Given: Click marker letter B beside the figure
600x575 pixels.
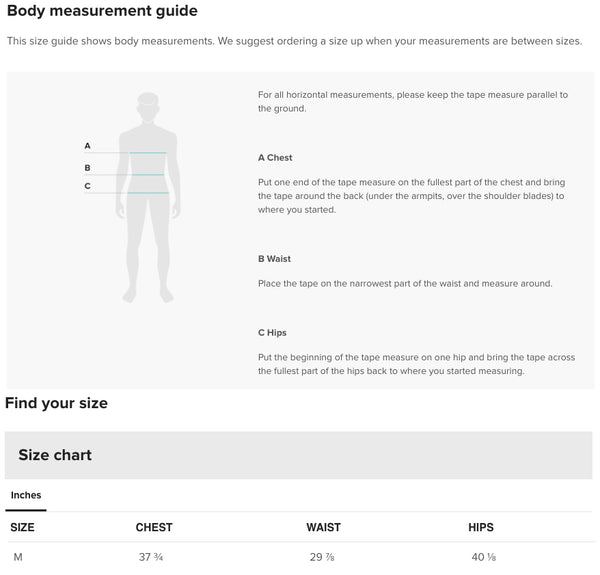Looking at the screenshot, I should pos(87,168).
